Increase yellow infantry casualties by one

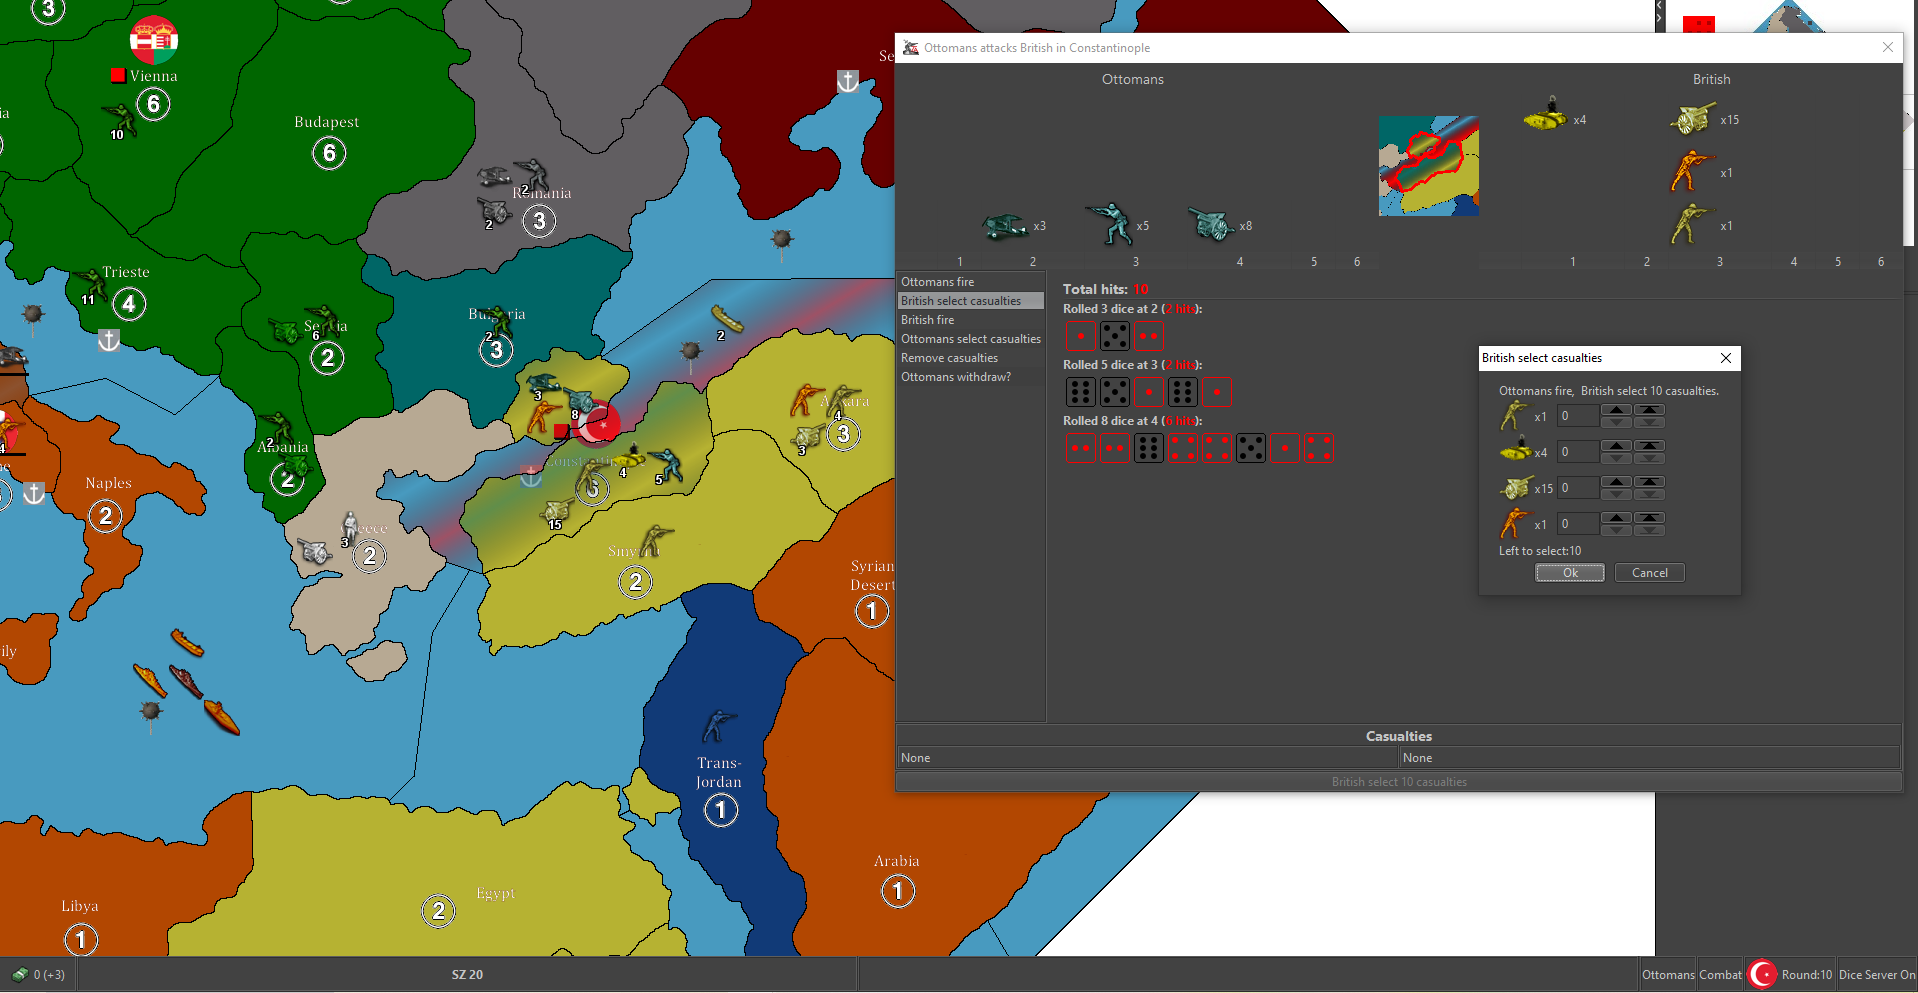point(1616,411)
